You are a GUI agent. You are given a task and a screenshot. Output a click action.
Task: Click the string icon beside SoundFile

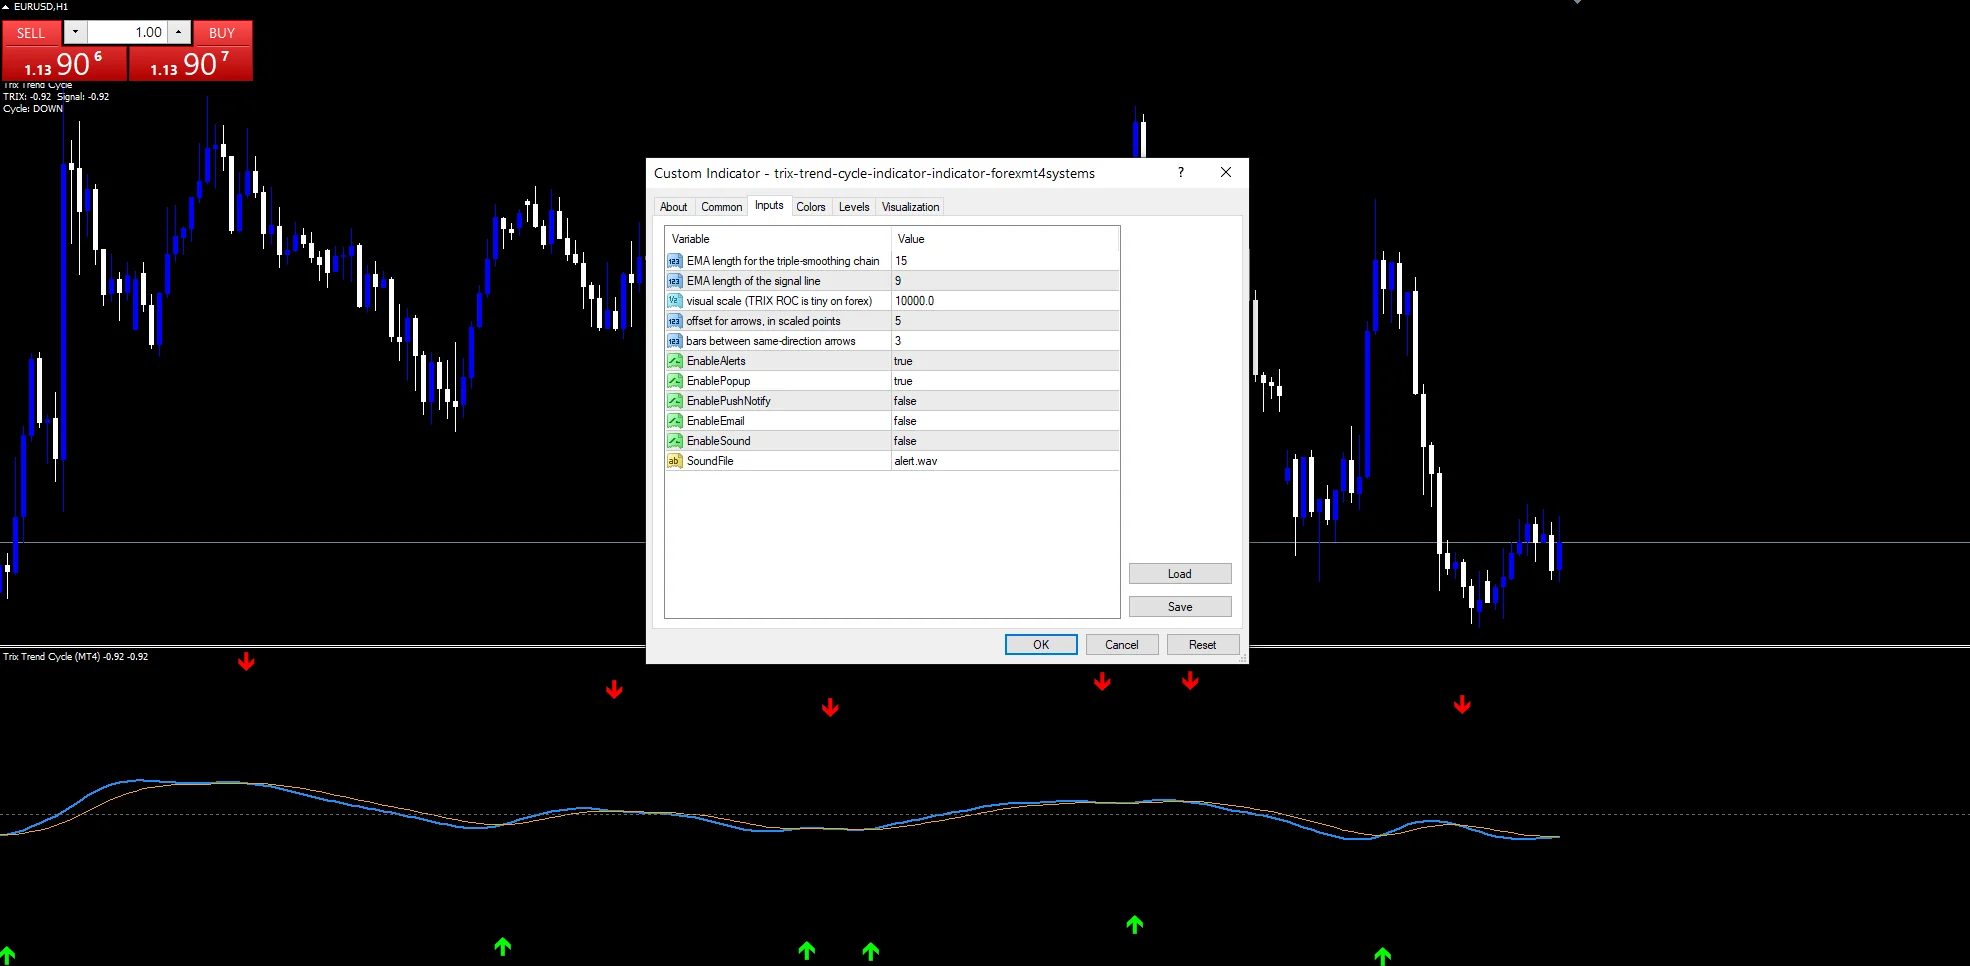point(674,461)
